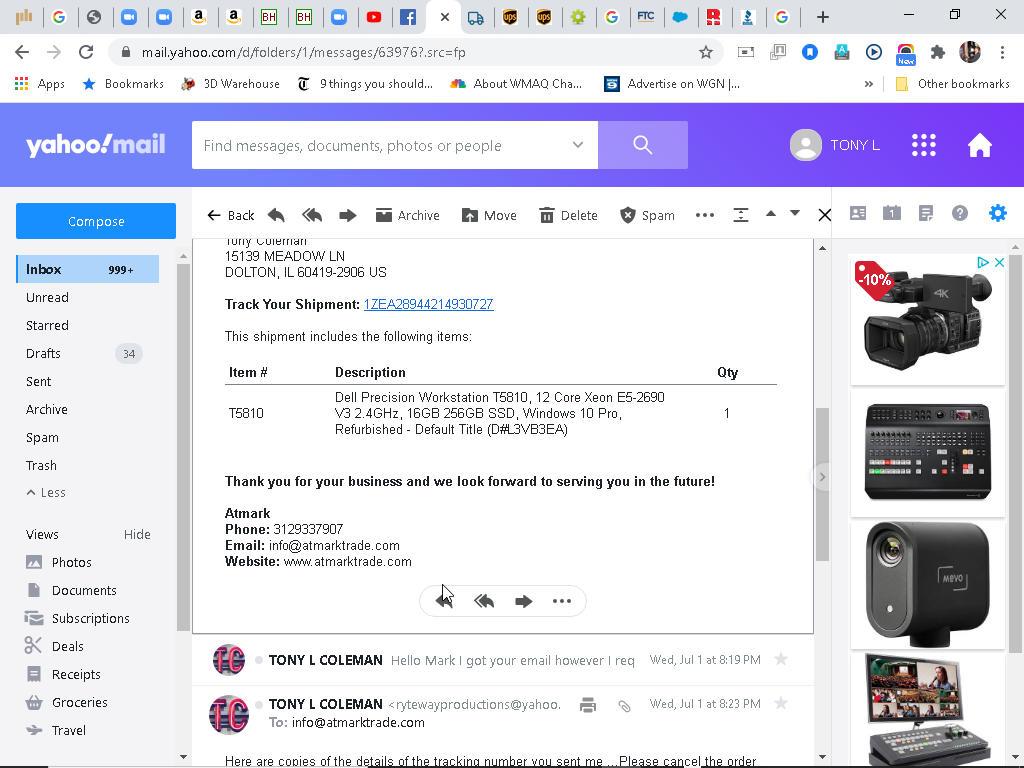Open the Photos view
This screenshot has height=768, width=1024.
tap(59, 562)
